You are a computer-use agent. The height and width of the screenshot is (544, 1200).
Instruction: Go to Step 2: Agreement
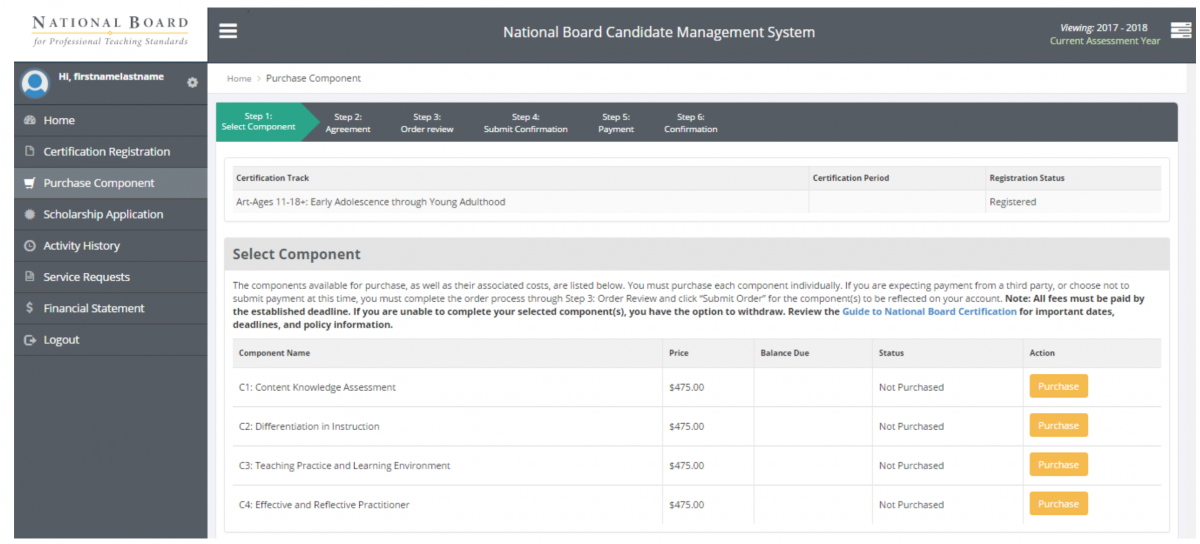point(348,123)
